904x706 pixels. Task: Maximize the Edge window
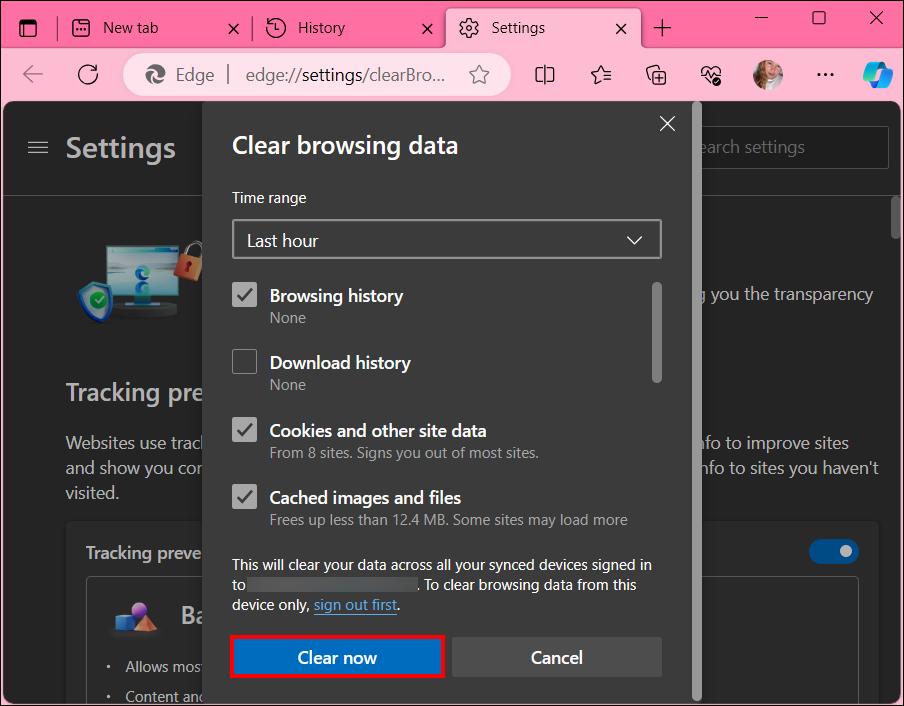coord(819,18)
